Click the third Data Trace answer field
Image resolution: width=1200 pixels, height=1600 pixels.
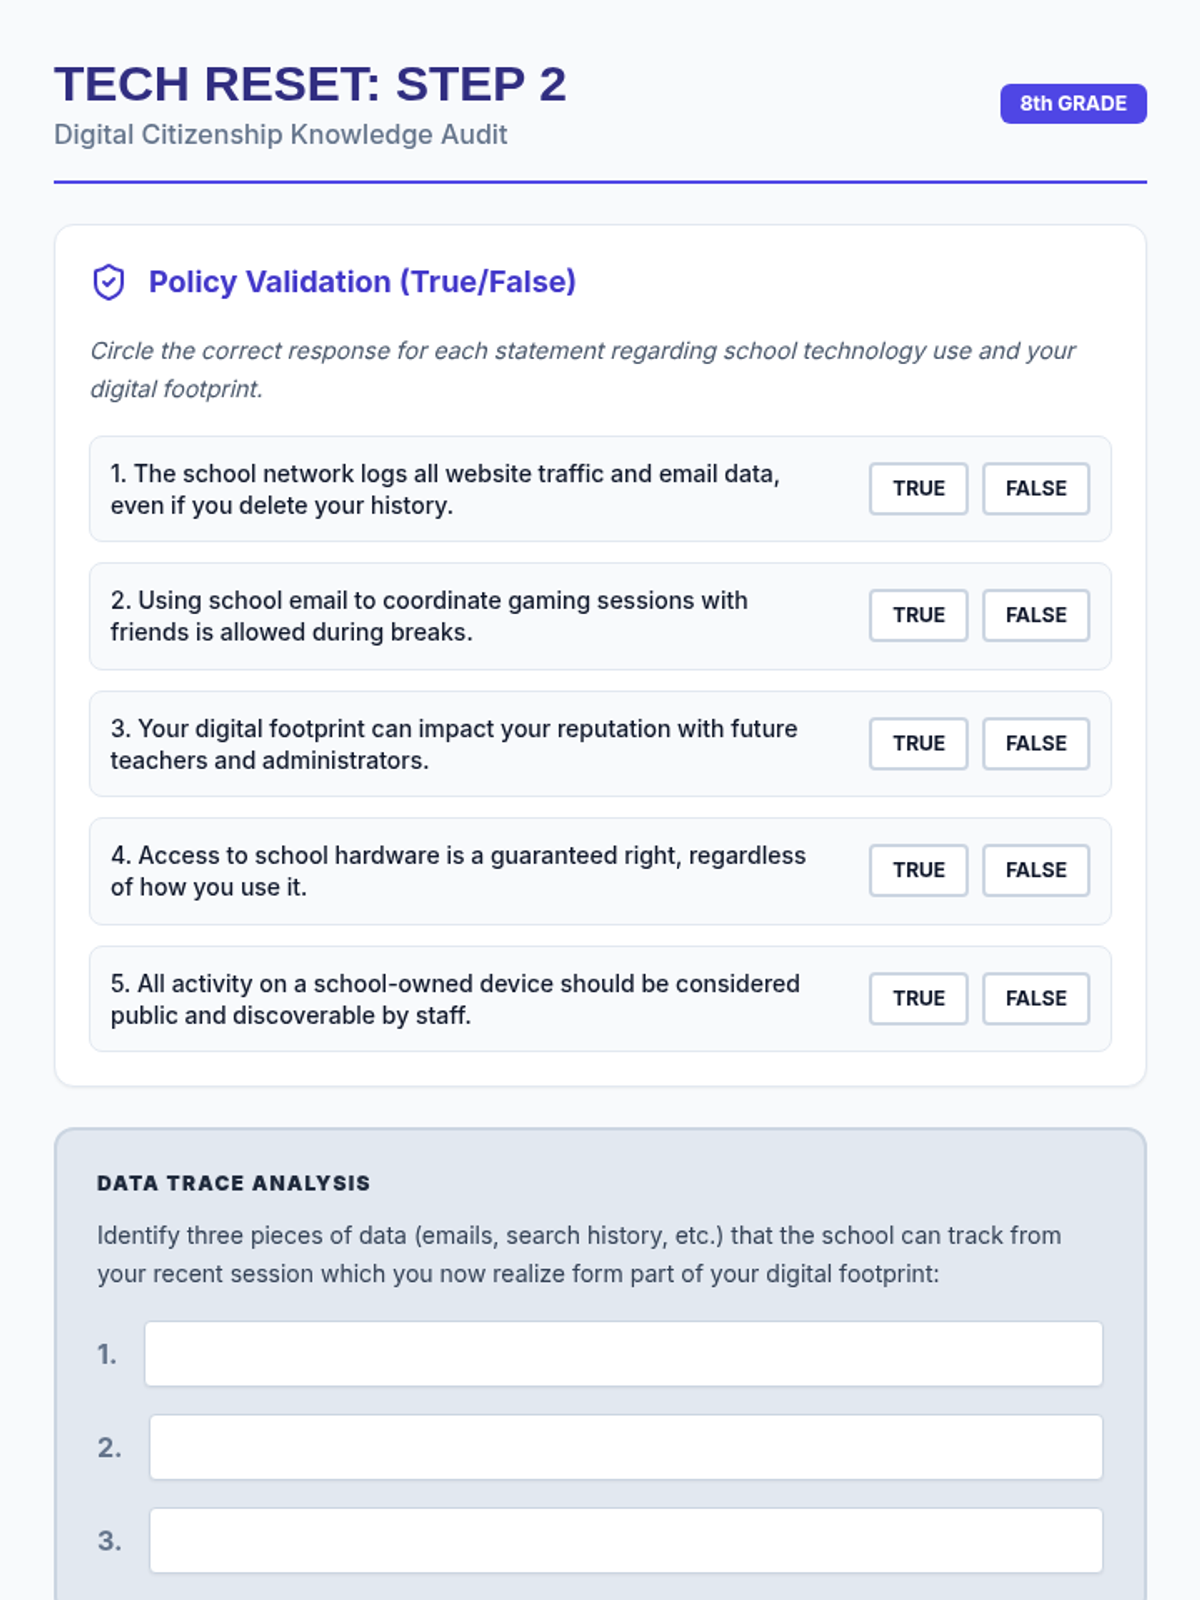coord(625,1540)
